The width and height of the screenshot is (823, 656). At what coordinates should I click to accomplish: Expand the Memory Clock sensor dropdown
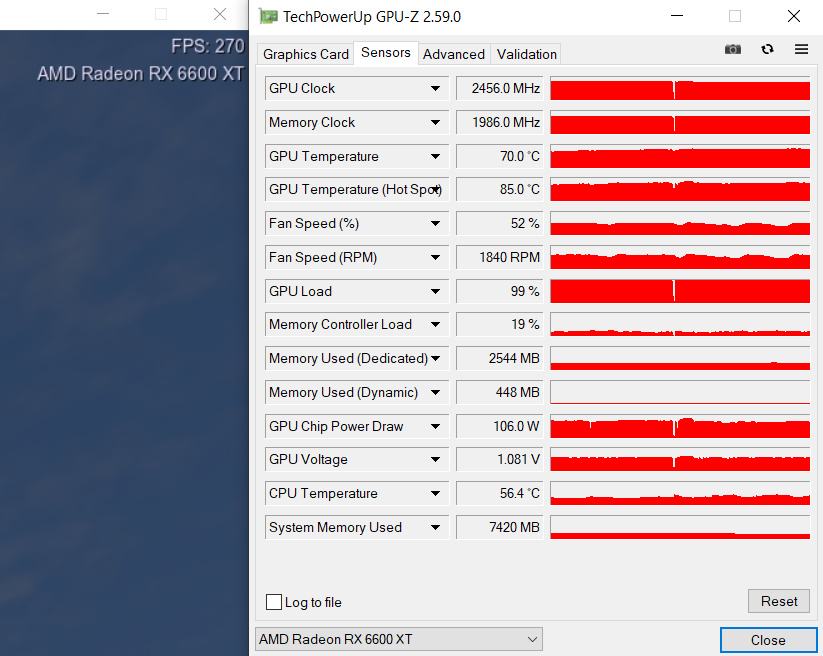435,122
